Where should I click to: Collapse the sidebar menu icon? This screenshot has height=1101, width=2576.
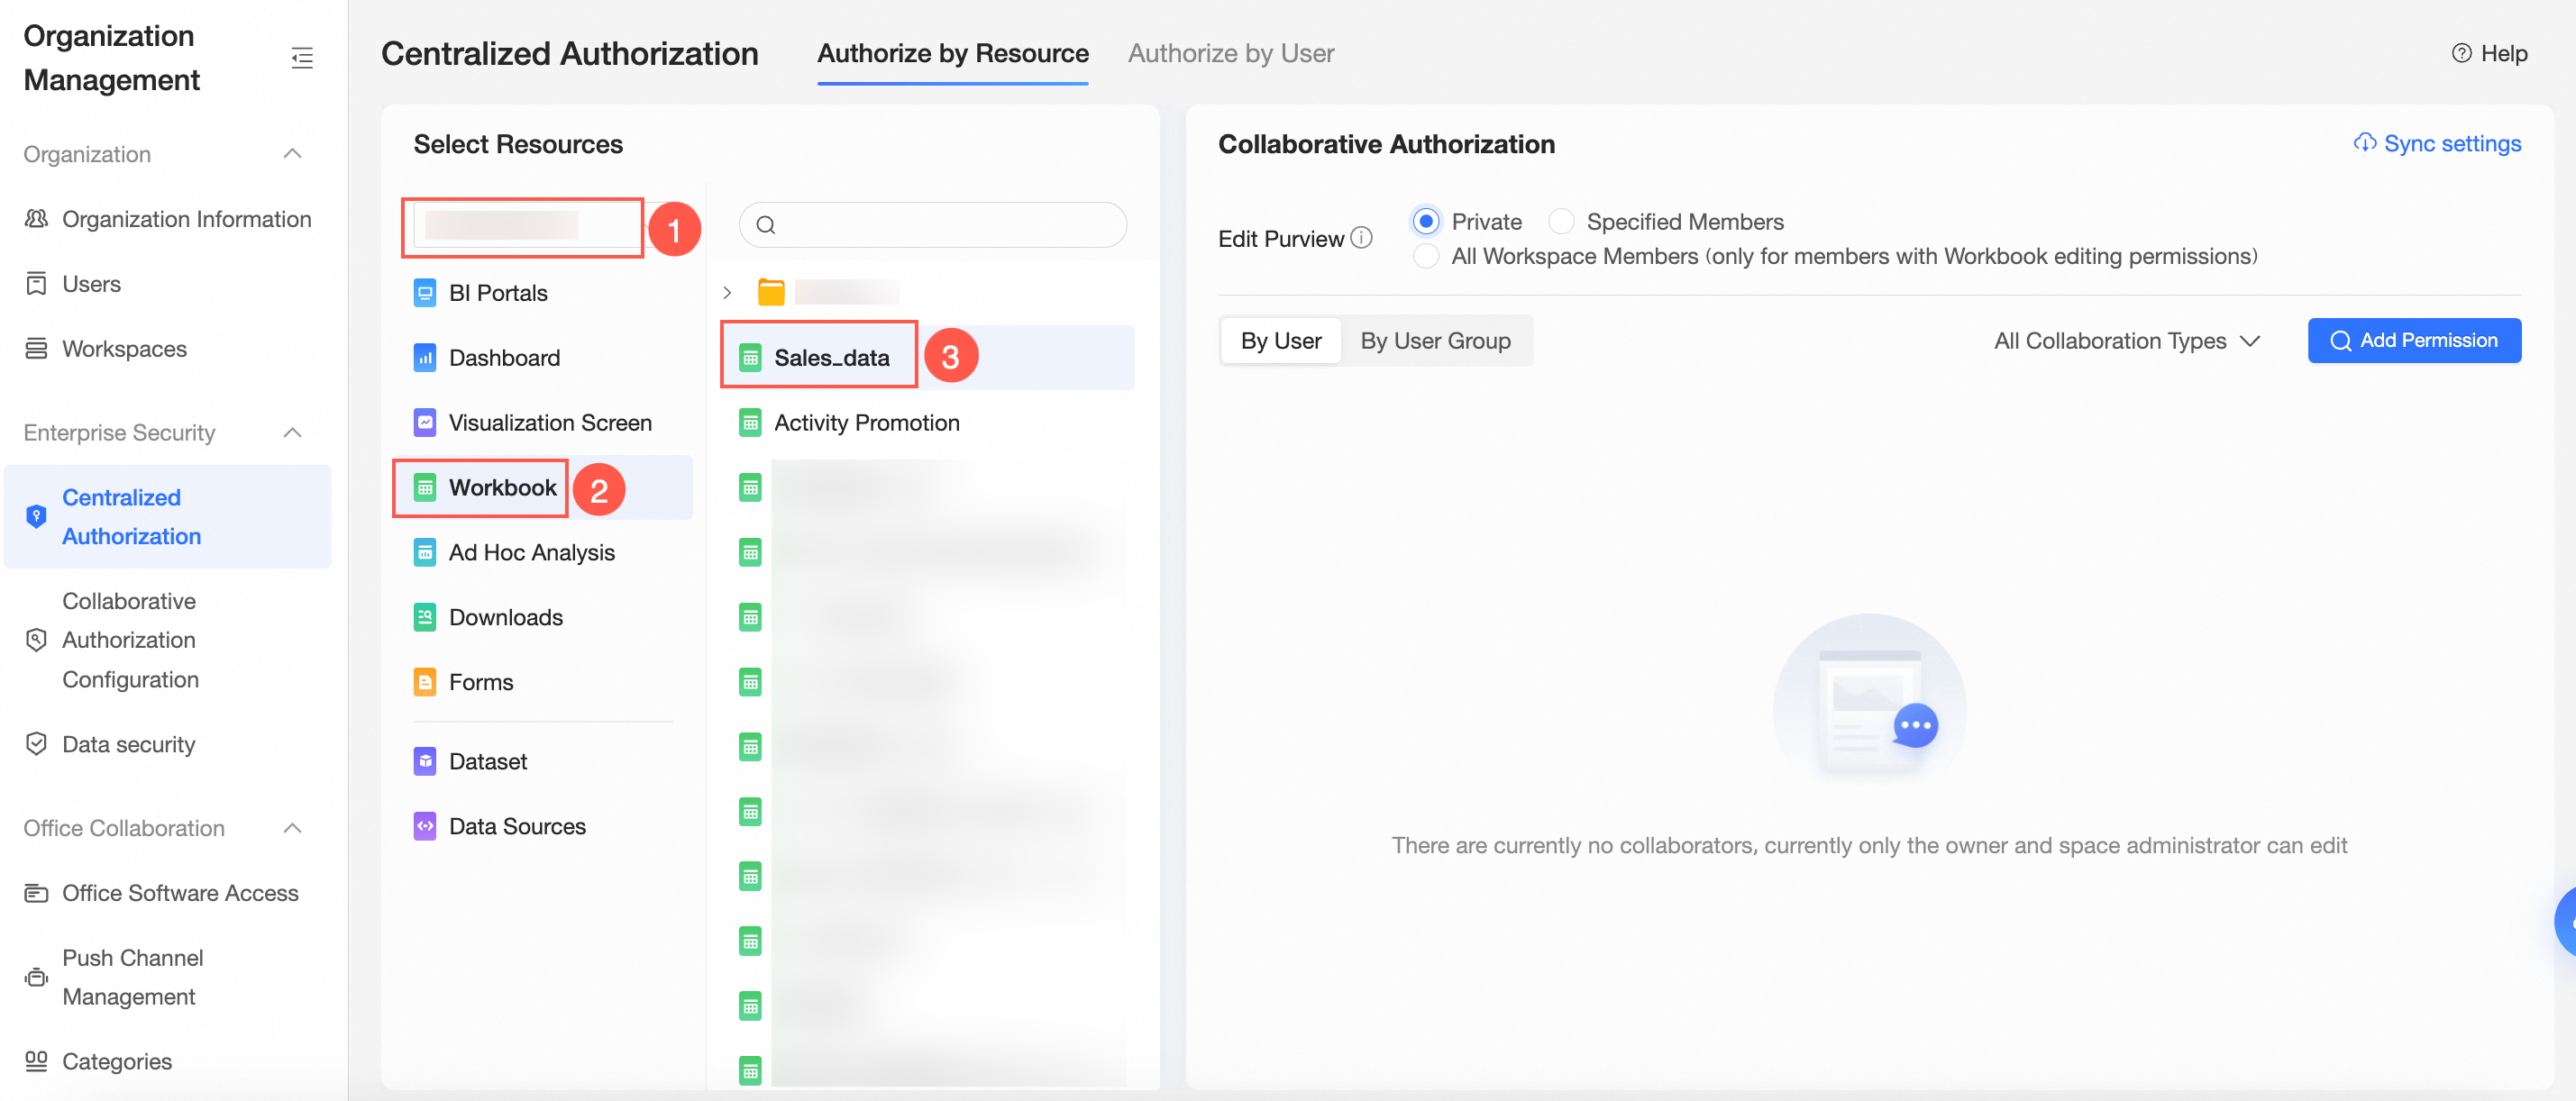click(x=302, y=58)
